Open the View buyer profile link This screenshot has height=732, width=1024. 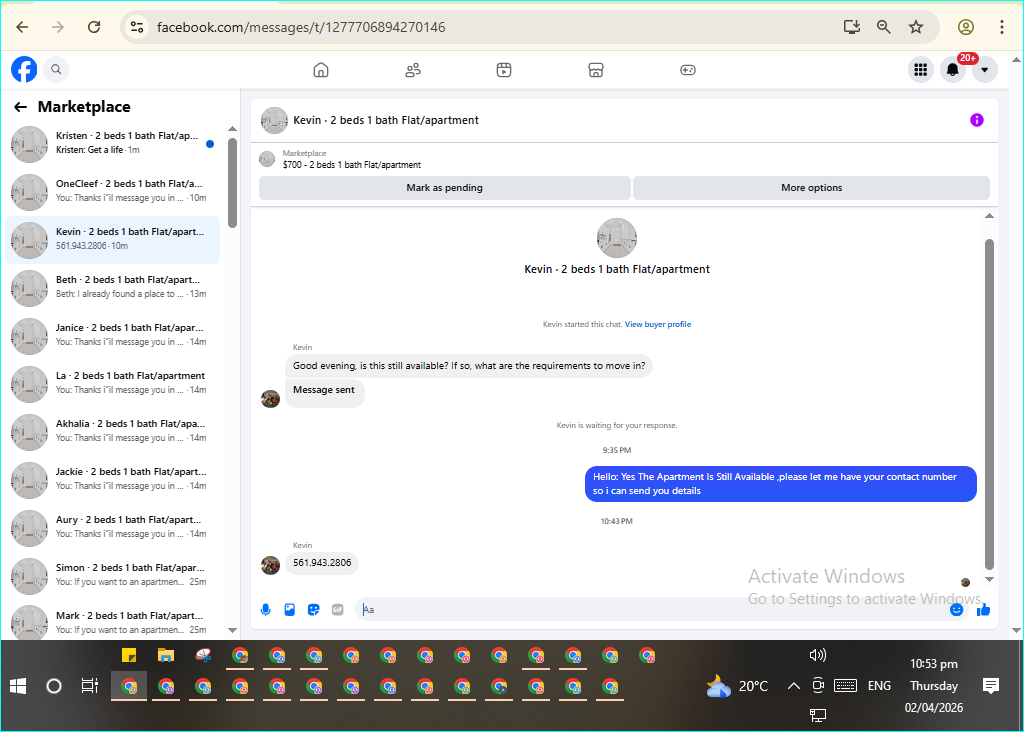pos(658,325)
